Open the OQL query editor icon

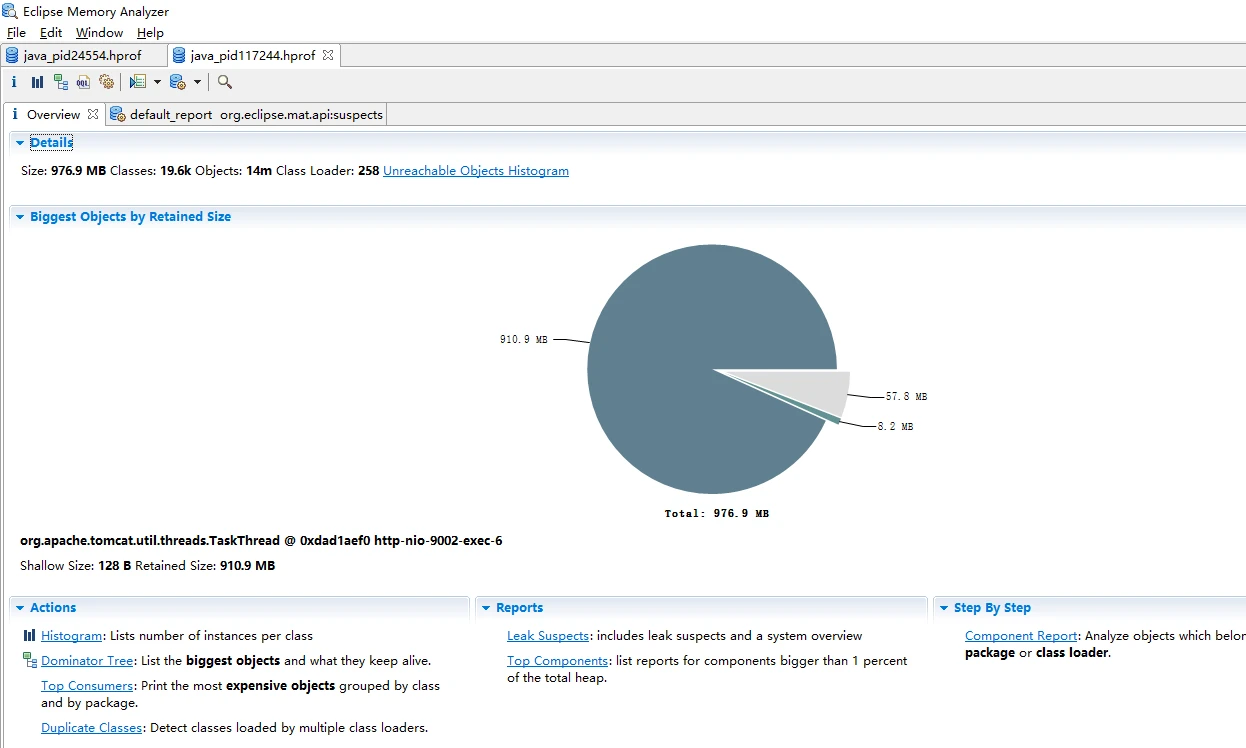(x=84, y=82)
